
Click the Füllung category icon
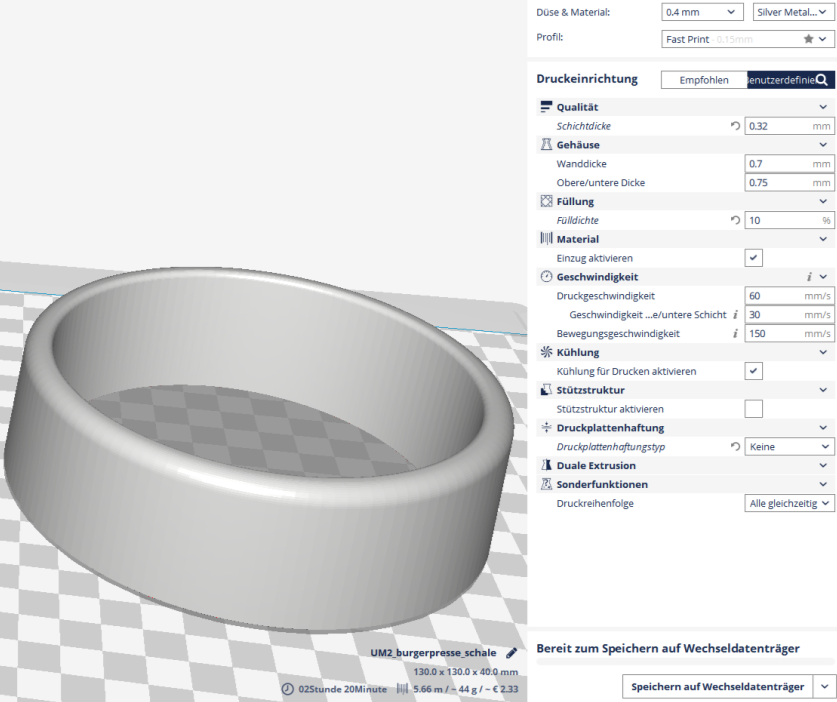546,201
